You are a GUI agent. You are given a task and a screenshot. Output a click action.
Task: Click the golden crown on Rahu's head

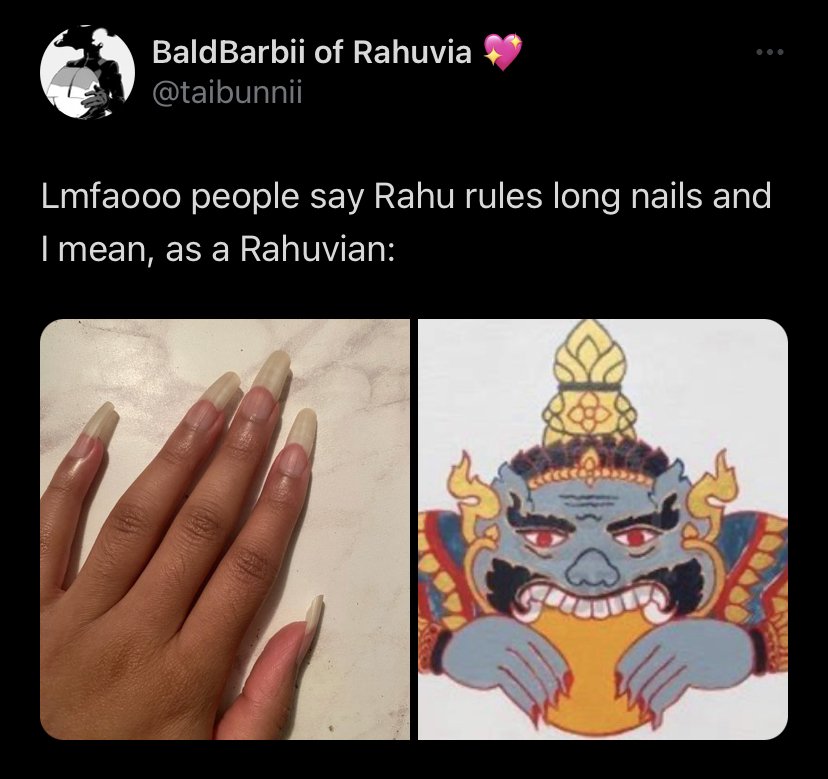[x=590, y=384]
